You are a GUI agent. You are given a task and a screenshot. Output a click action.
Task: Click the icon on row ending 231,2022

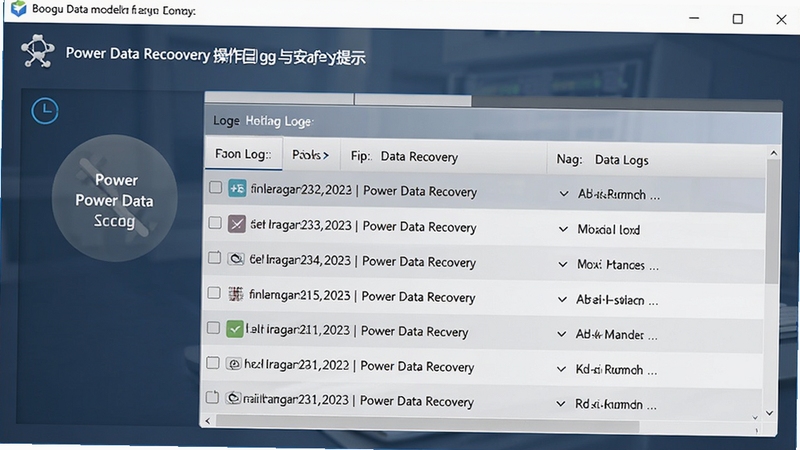(x=234, y=364)
